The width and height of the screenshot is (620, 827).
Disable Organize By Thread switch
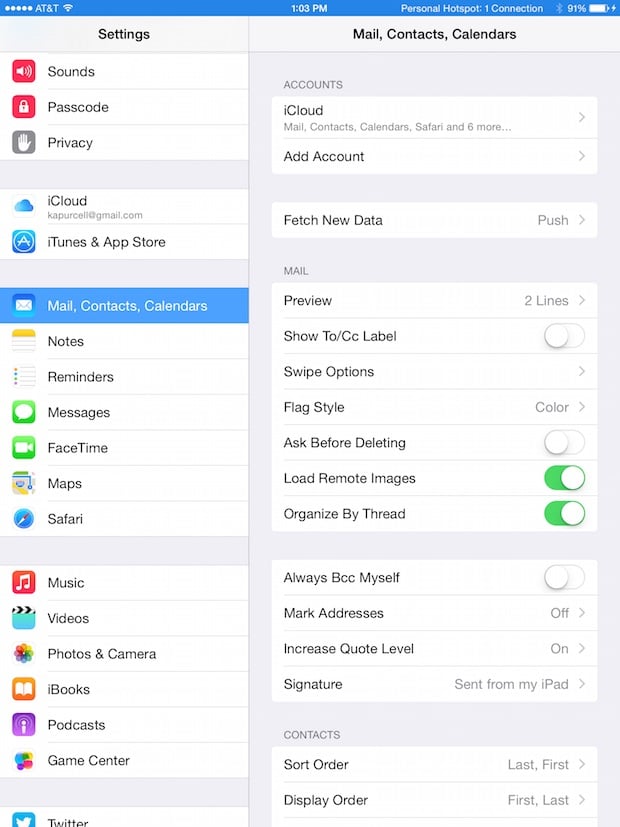point(564,514)
